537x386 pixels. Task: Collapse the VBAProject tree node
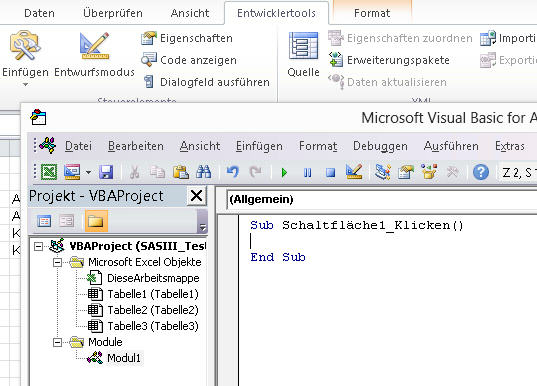tap(38, 246)
